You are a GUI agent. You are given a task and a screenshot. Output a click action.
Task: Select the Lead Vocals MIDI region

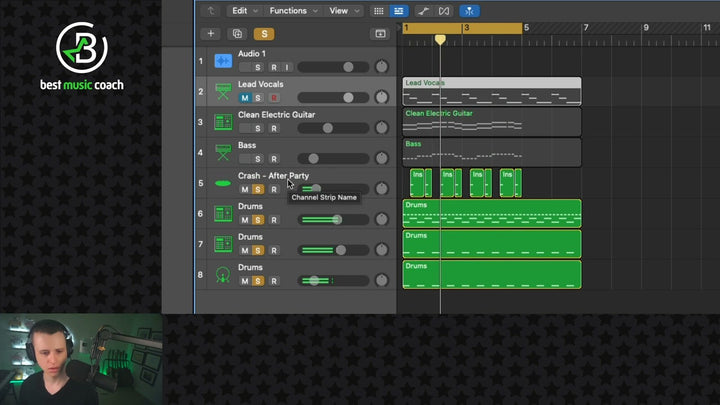[492, 91]
